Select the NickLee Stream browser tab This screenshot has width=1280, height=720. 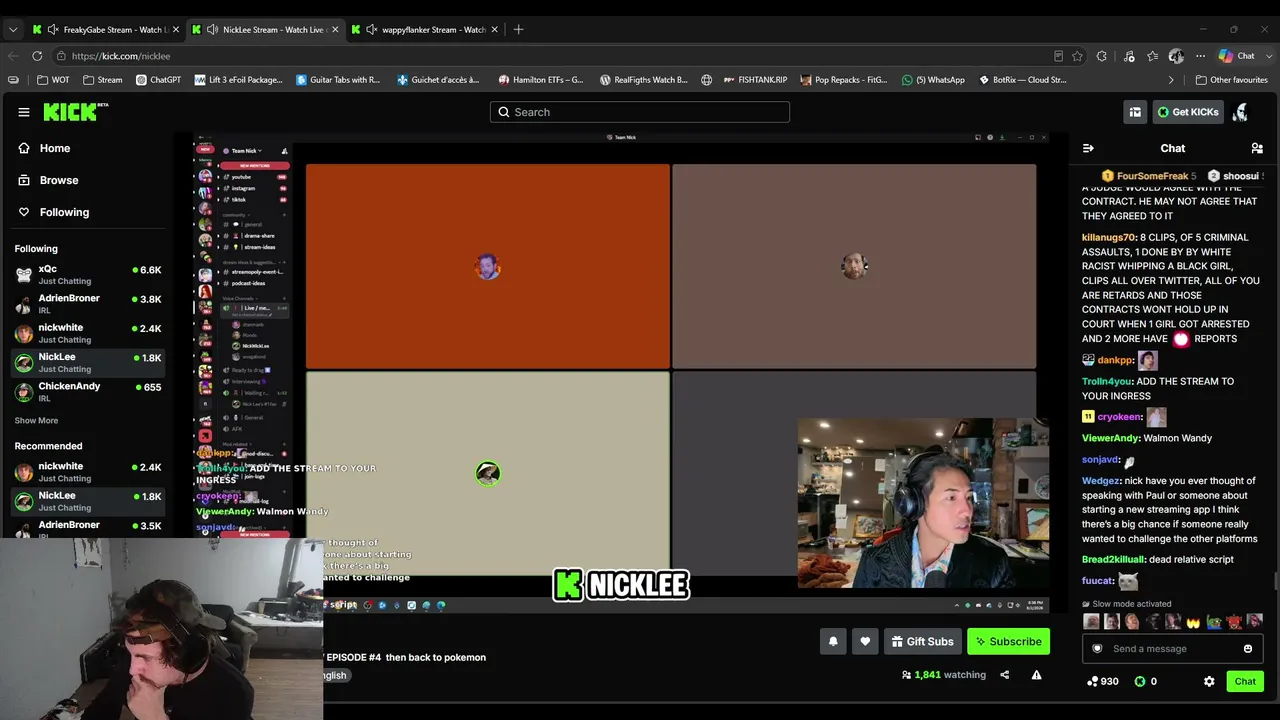click(264, 29)
